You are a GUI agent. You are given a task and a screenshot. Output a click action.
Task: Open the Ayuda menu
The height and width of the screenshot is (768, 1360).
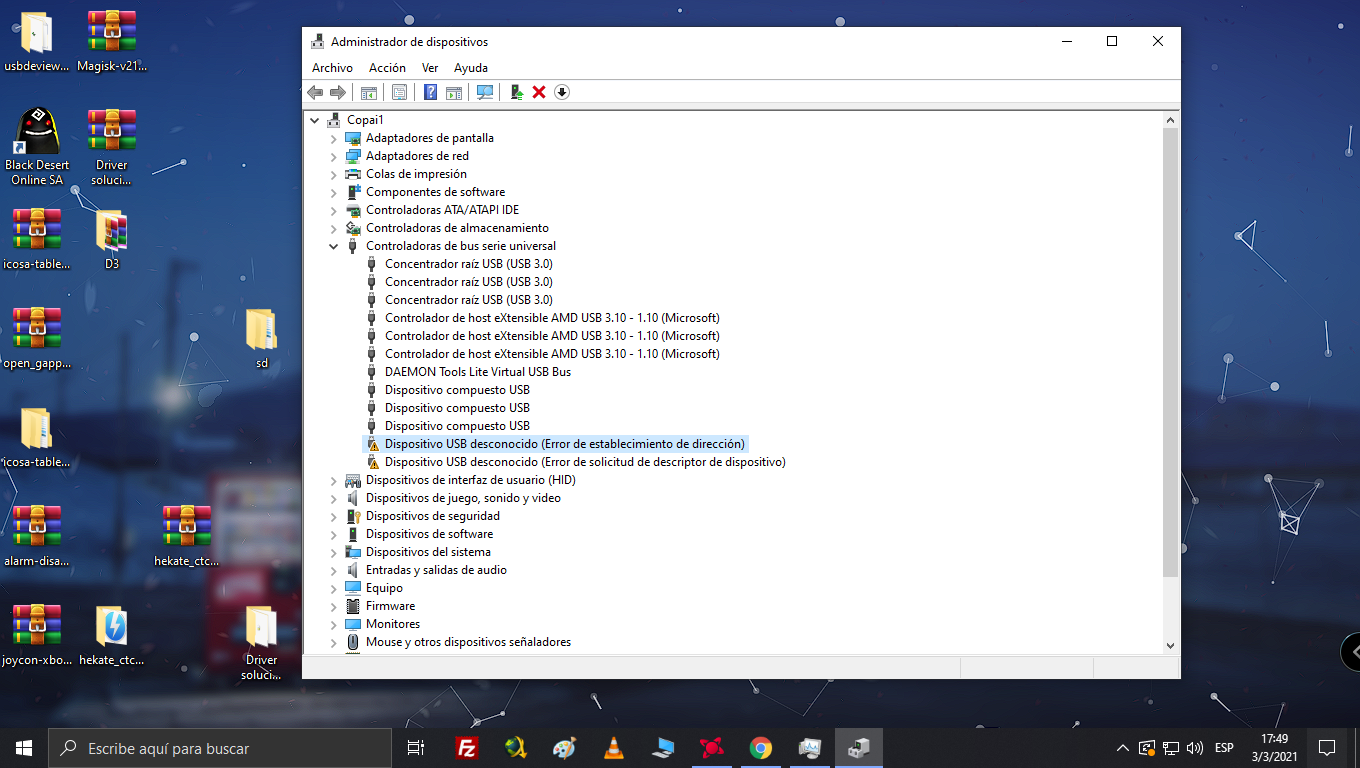[471, 68]
